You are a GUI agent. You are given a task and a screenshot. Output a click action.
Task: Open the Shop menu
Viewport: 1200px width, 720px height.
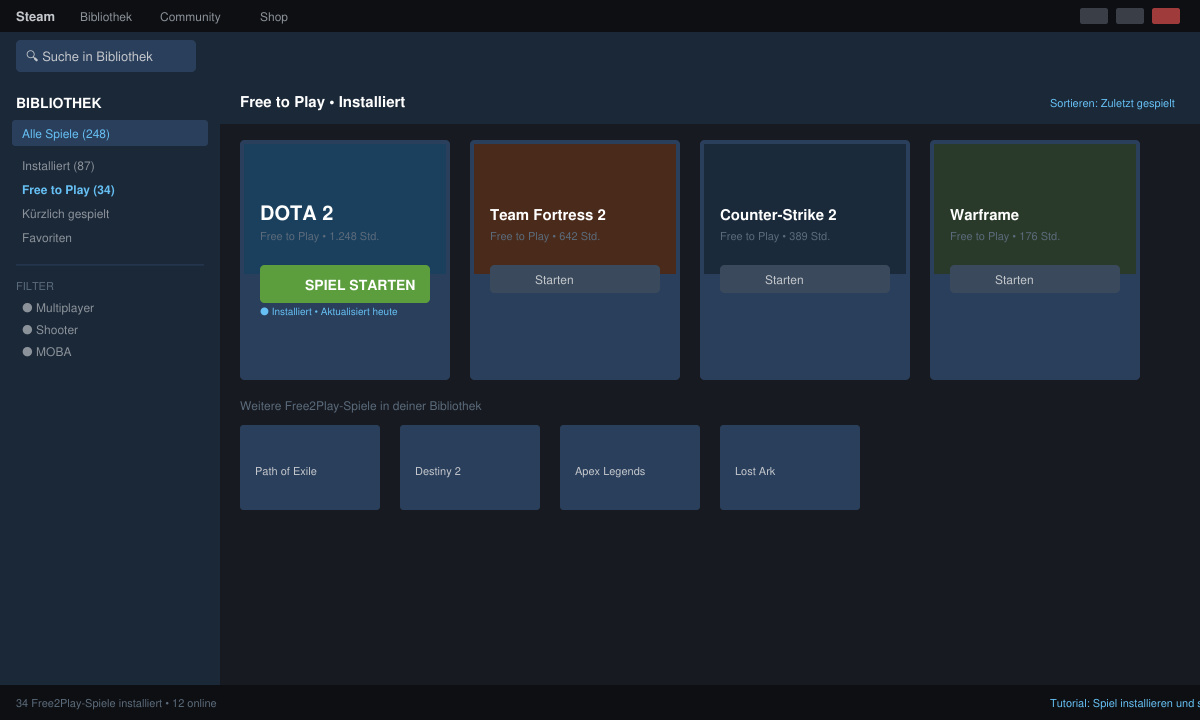(x=274, y=17)
